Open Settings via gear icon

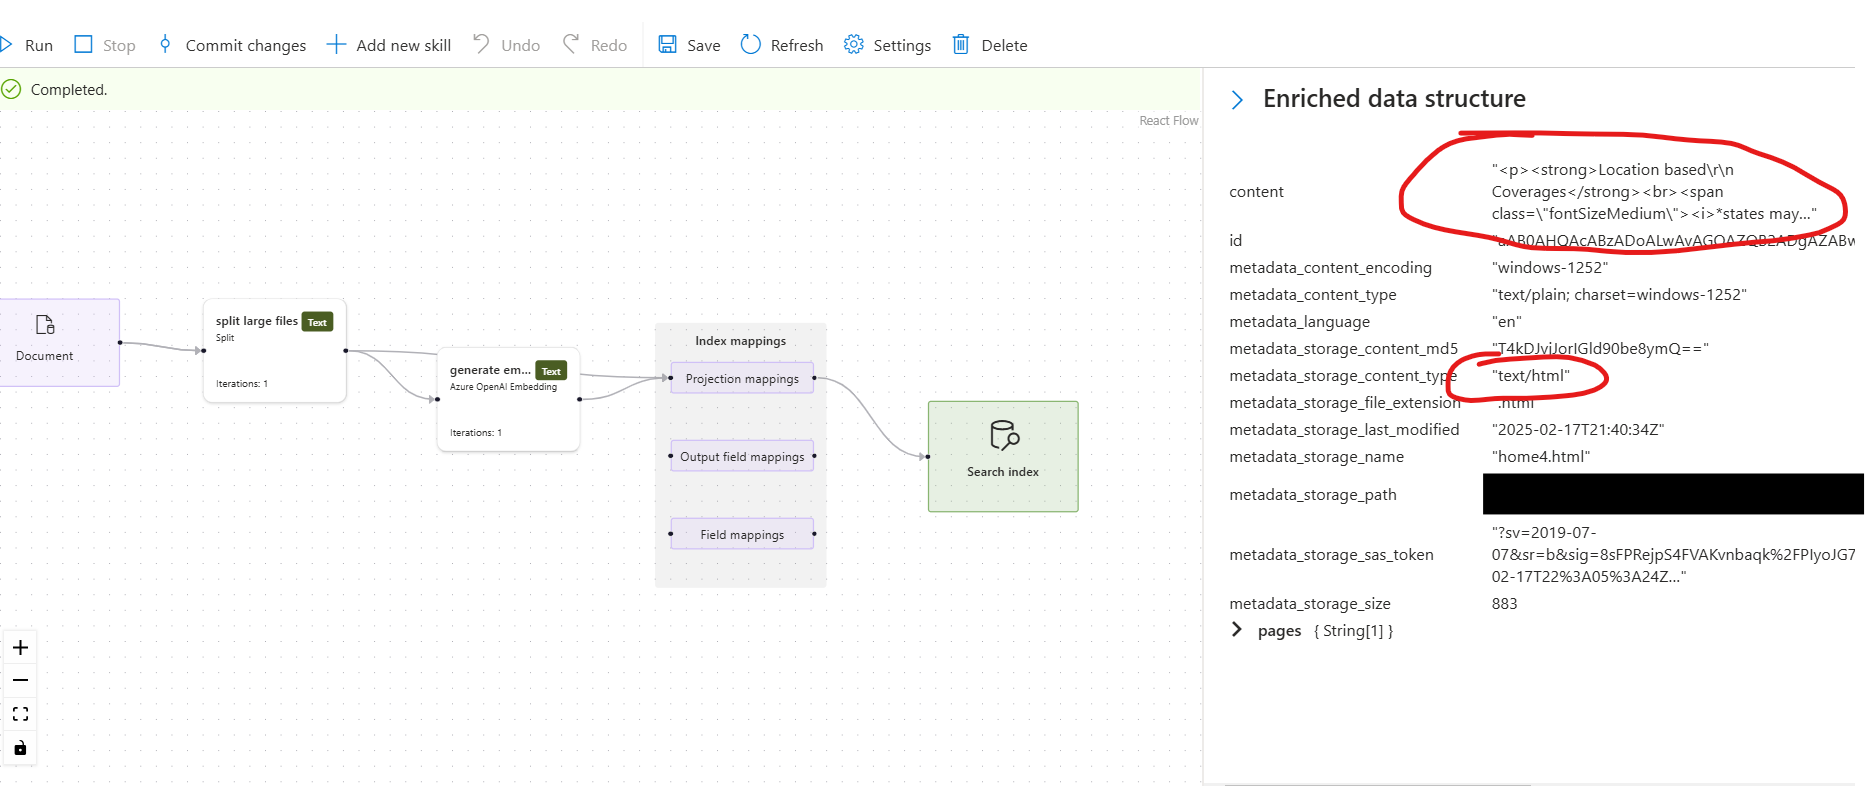tap(853, 44)
